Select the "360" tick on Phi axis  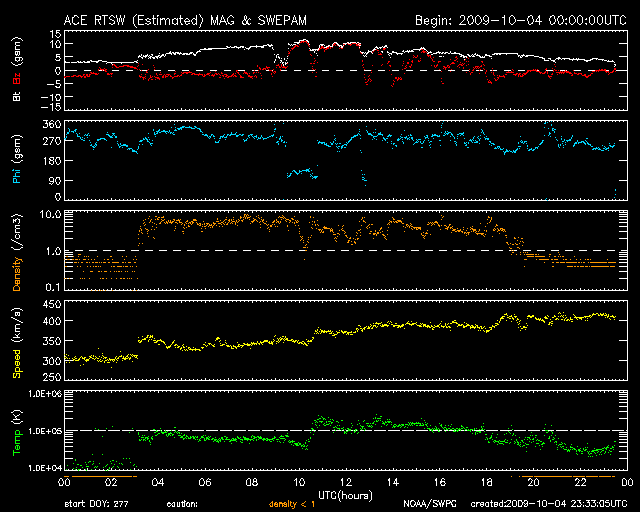coord(52,124)
